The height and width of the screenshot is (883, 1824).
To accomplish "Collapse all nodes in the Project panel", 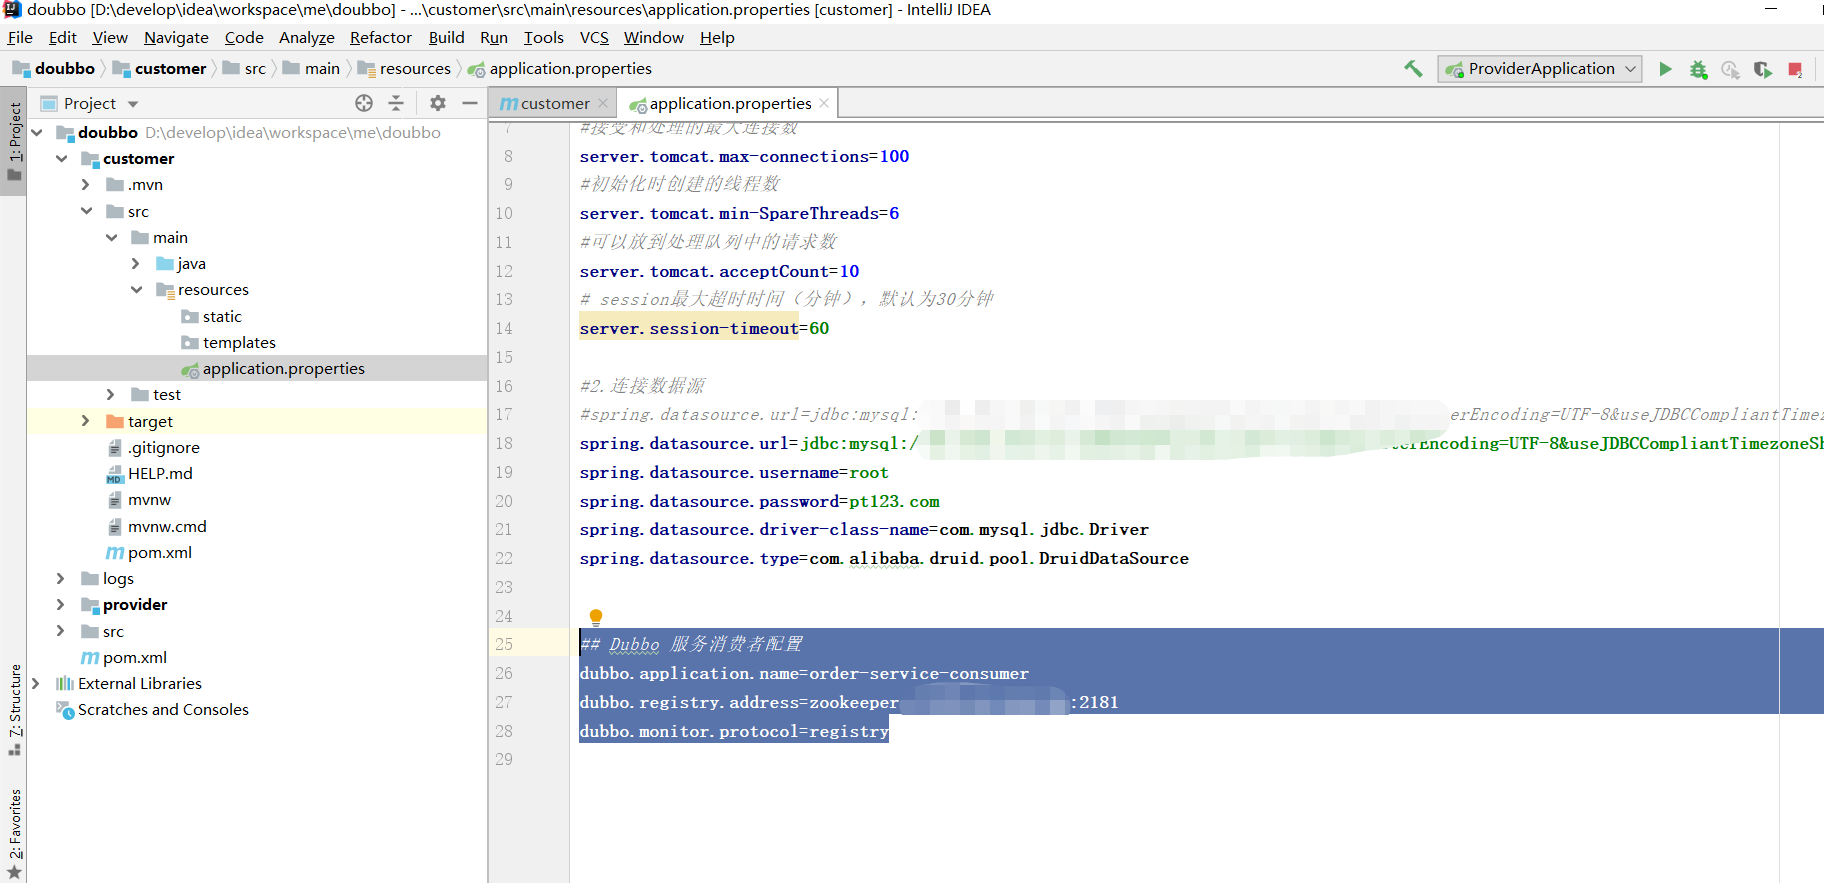I will 396,103.
